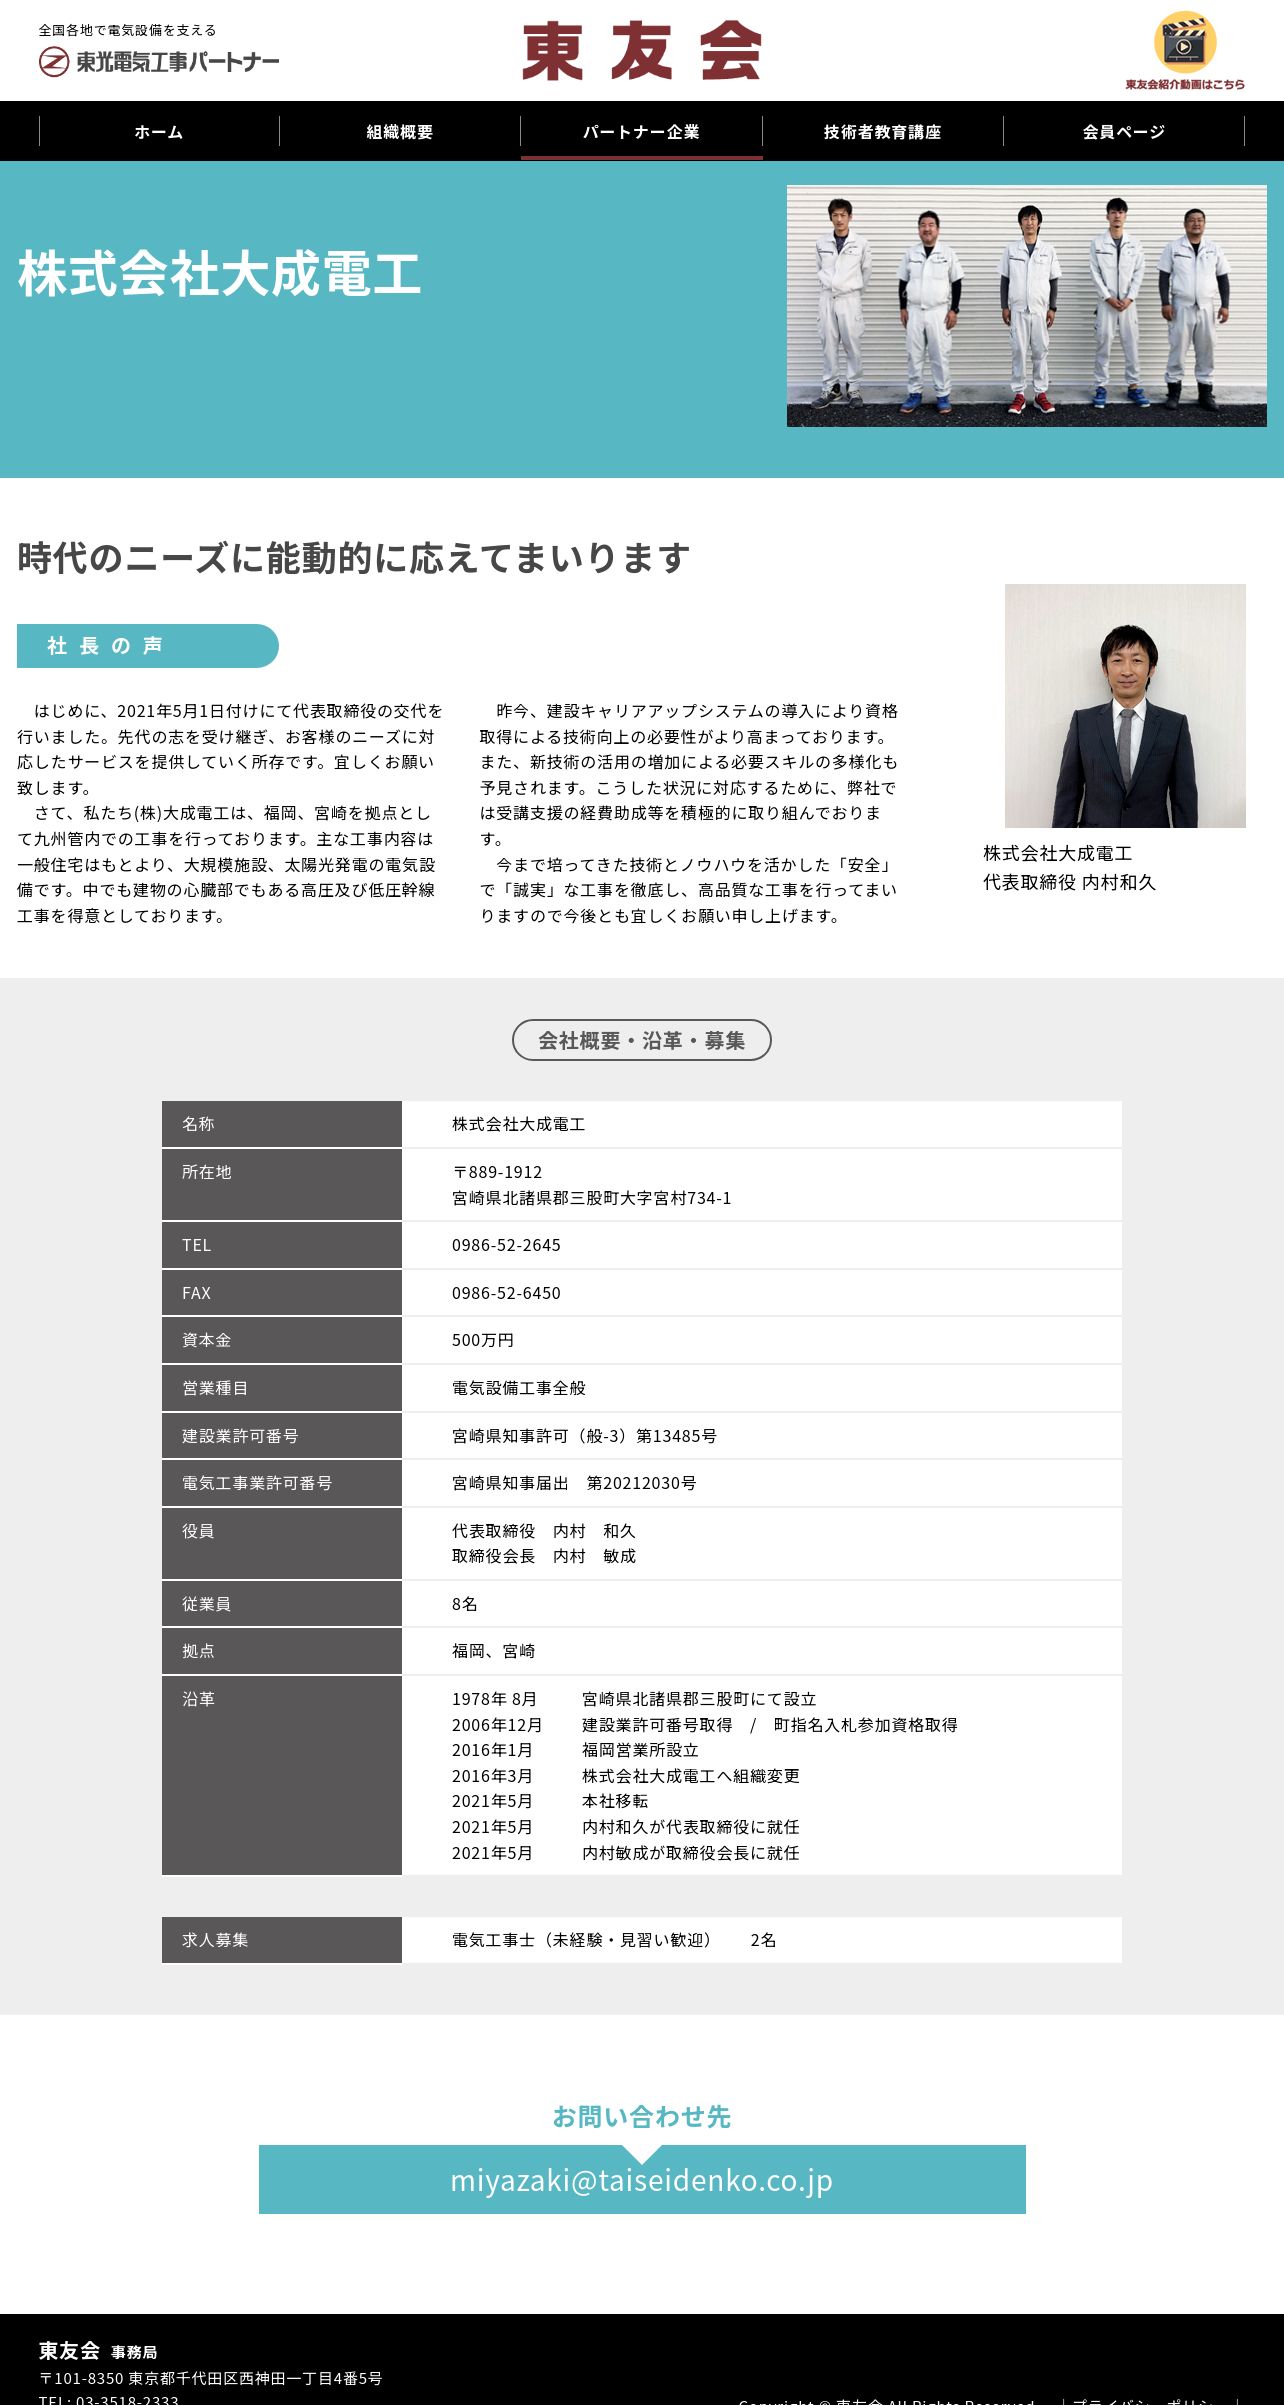The width and height of the screenshot is (1284, 2405).
Task: Click the address 宮崎県北諸県郡三股町大字宮村734-1
Action: tap(592, 1198)
